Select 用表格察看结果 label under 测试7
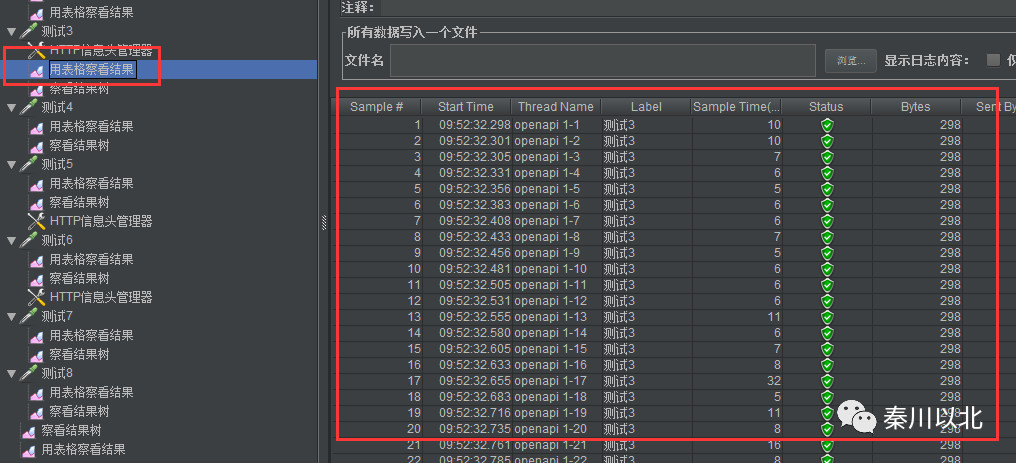The width and height of the screenshot is (1016, 463). (x=92, y=335)
